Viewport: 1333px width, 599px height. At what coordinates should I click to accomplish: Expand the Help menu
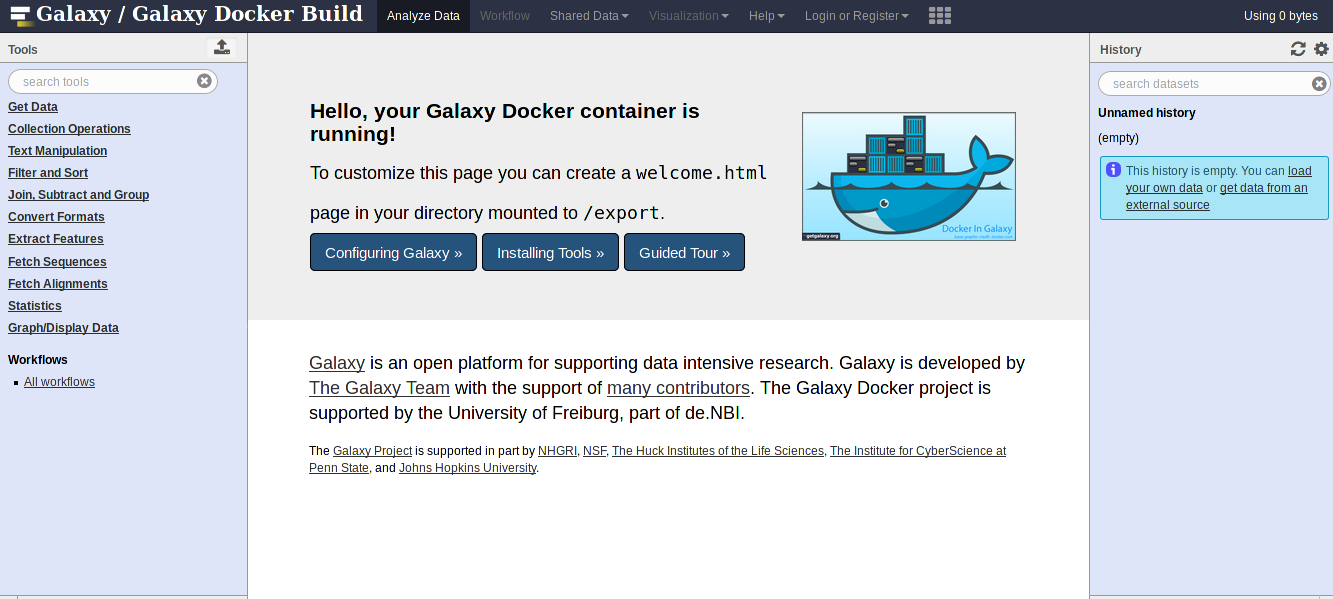766,15
